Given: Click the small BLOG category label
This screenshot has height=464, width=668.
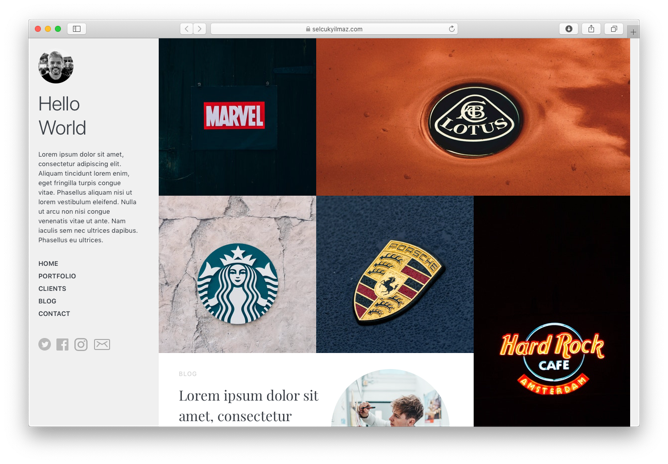Looking at the screenshot, I should click(x=187, y=374).
